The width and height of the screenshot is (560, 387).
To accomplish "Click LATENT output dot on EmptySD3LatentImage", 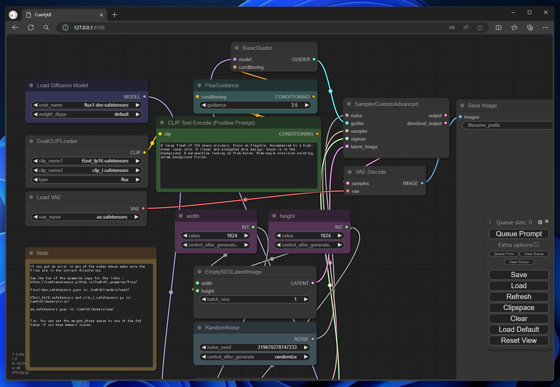I will click(x=312, y=283).
